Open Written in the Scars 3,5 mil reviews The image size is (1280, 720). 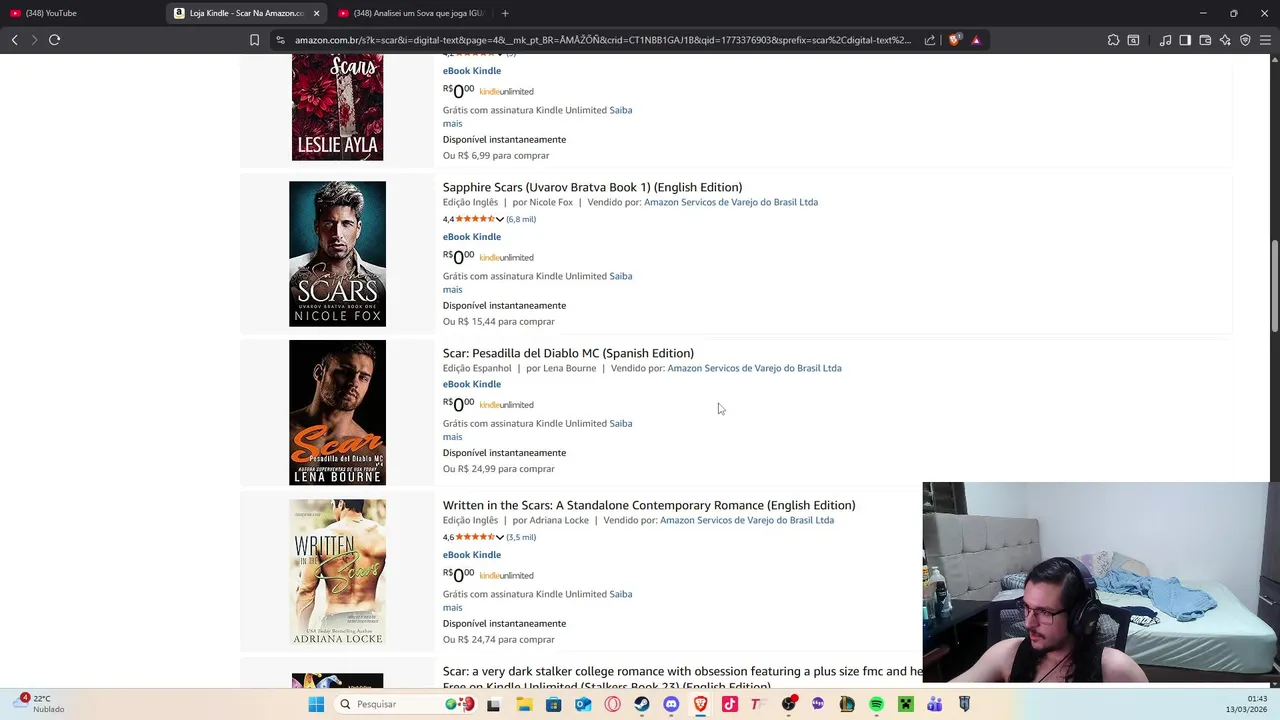[521, 537]
